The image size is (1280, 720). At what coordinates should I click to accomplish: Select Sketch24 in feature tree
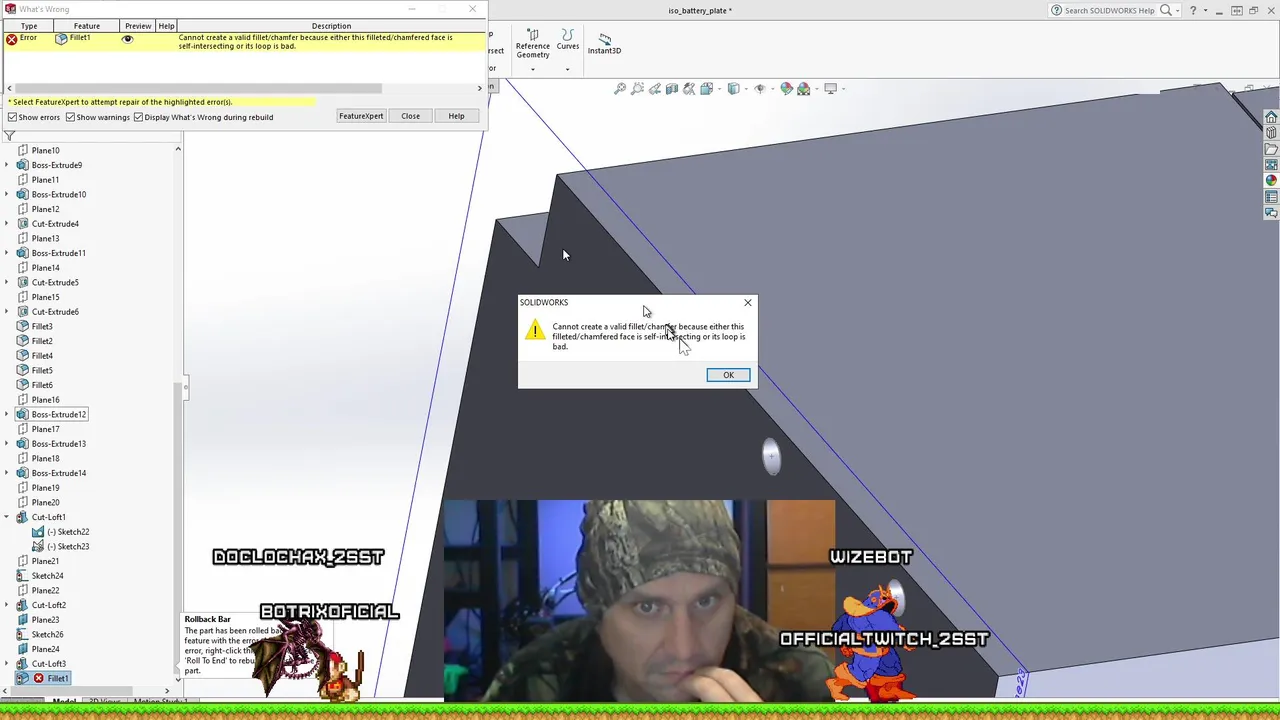(40, 576)
